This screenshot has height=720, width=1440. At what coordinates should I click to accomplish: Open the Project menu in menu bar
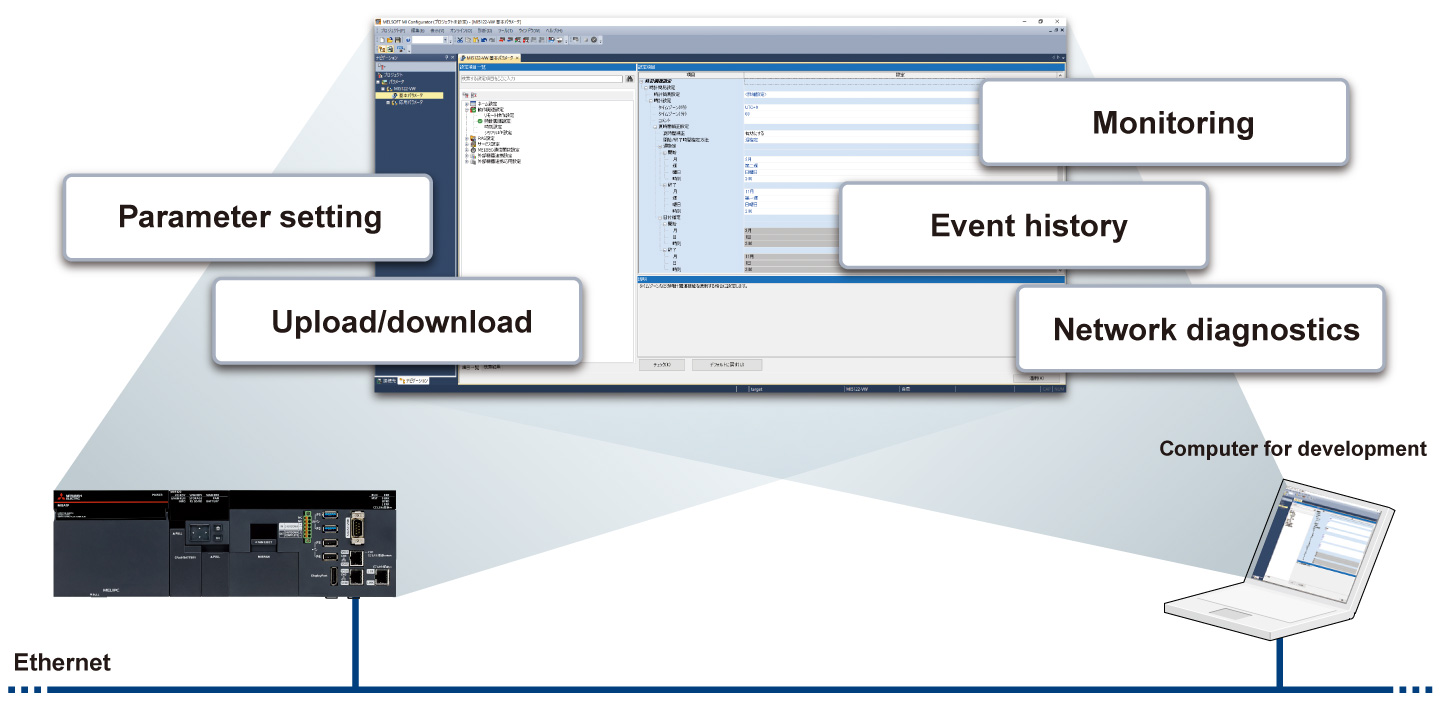coord(393,31)
